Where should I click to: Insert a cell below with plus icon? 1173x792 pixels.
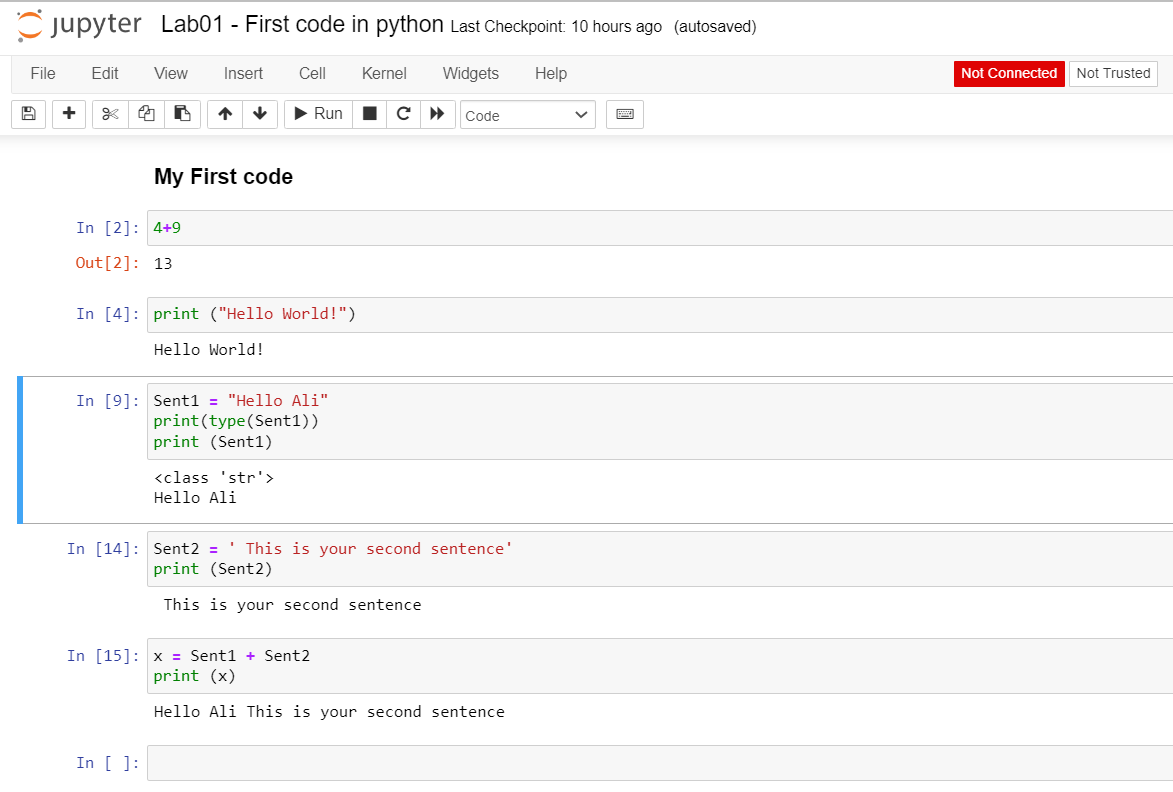69,114
